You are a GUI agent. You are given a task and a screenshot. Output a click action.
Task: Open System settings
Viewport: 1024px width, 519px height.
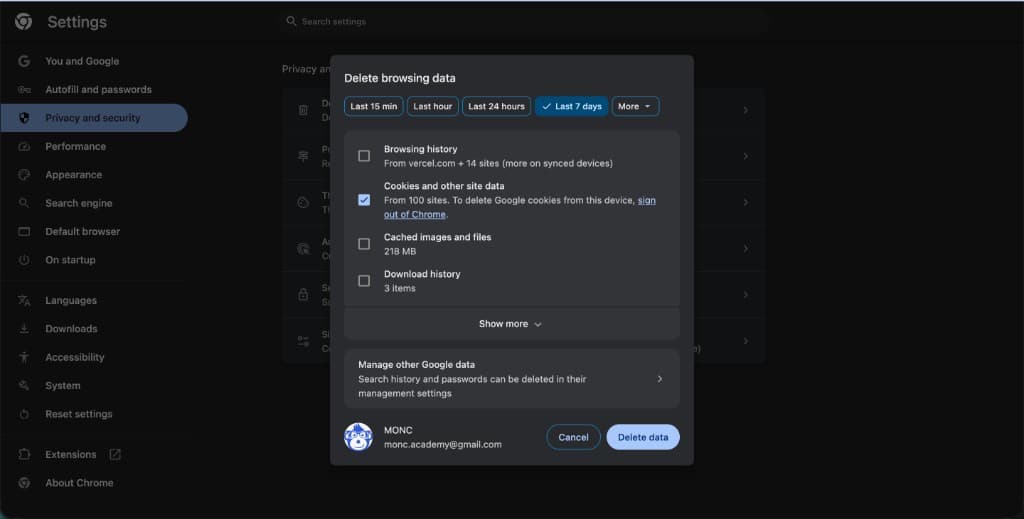(x=94, y=386)
